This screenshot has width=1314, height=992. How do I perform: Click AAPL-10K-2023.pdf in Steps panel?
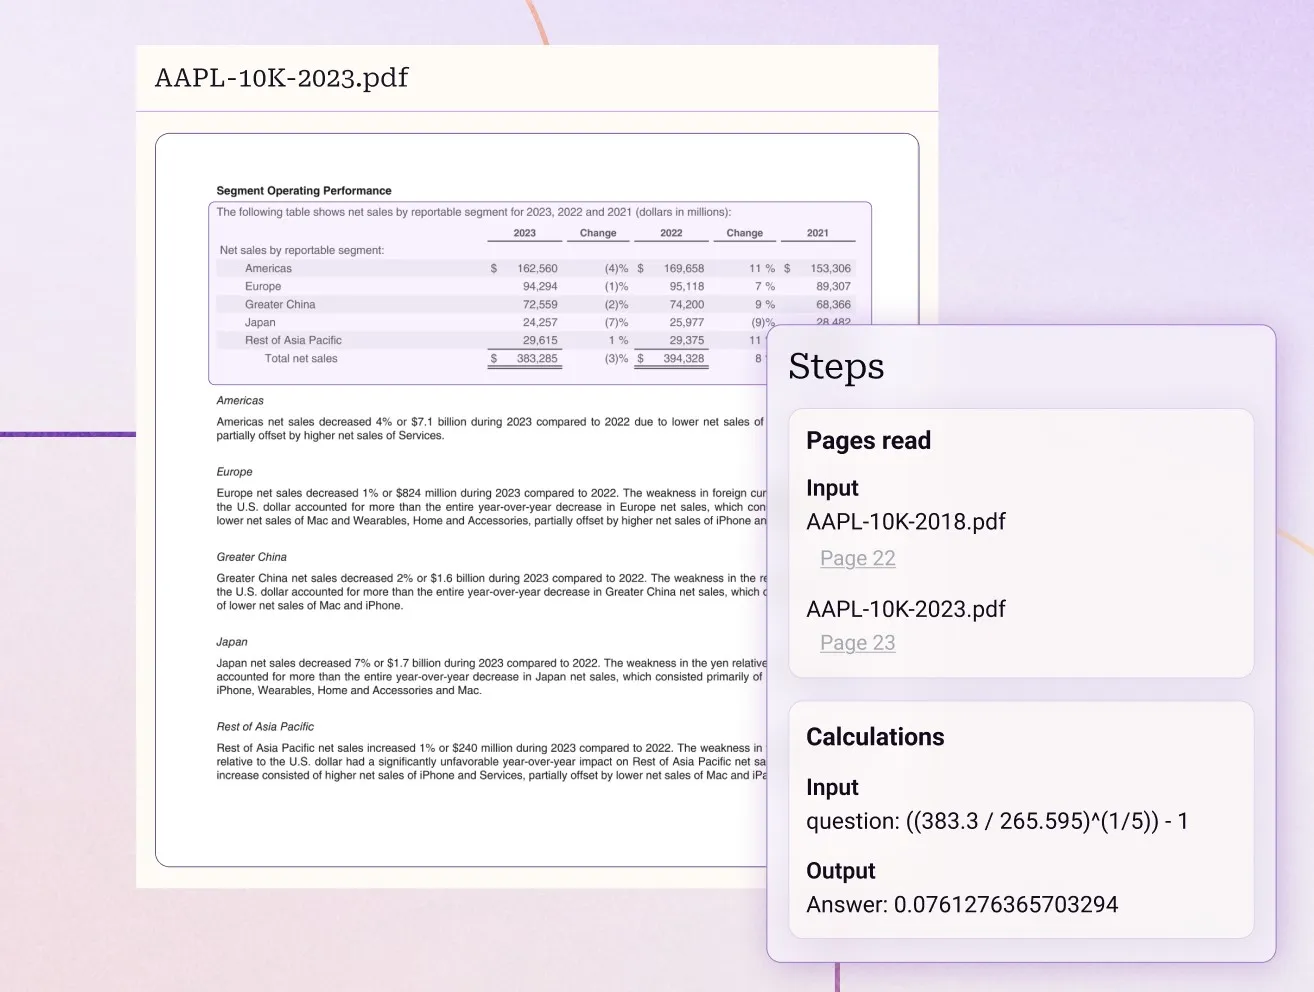coord(906,609)
